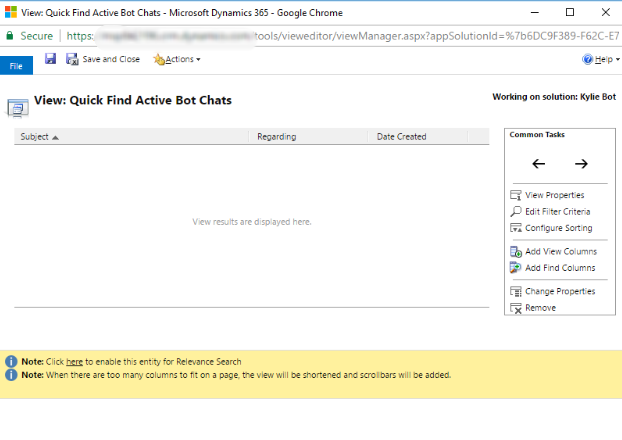622x440 pixels.
Task: Maximize the Chrome window
Action: click(x=570, y=12)
